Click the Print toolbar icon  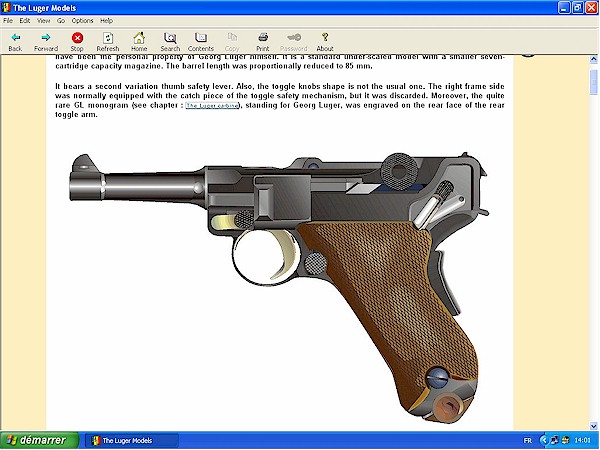click(x=262, y=37)
